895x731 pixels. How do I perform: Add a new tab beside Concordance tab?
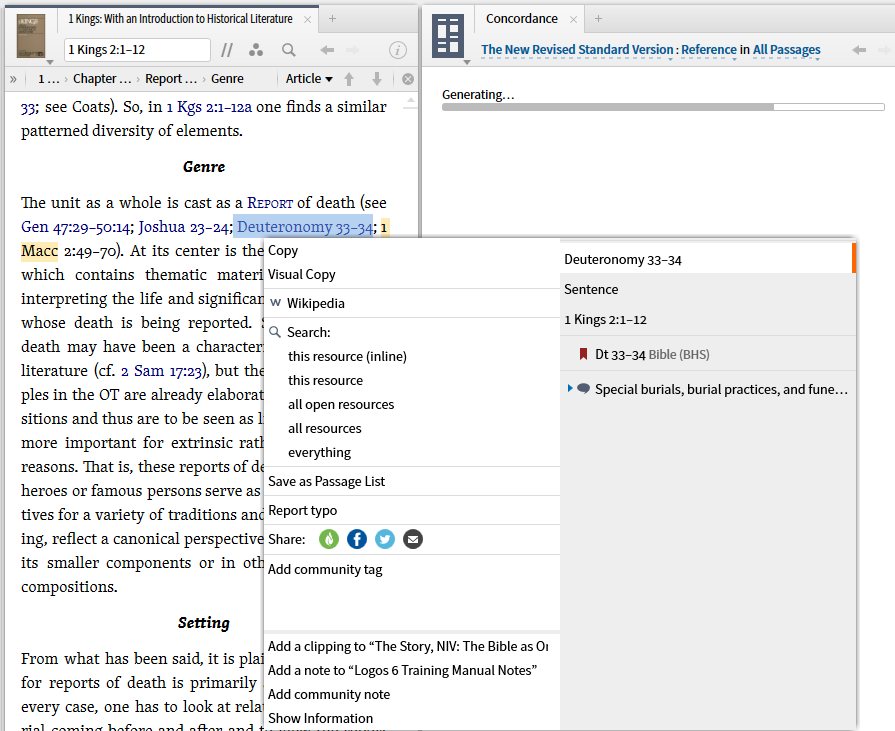(598, 19)
